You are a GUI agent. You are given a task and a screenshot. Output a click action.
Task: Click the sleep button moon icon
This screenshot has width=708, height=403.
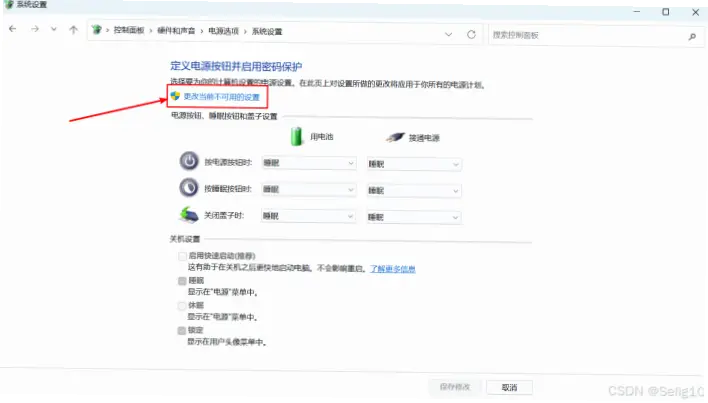pyautogui.click(x=189, y=188)
